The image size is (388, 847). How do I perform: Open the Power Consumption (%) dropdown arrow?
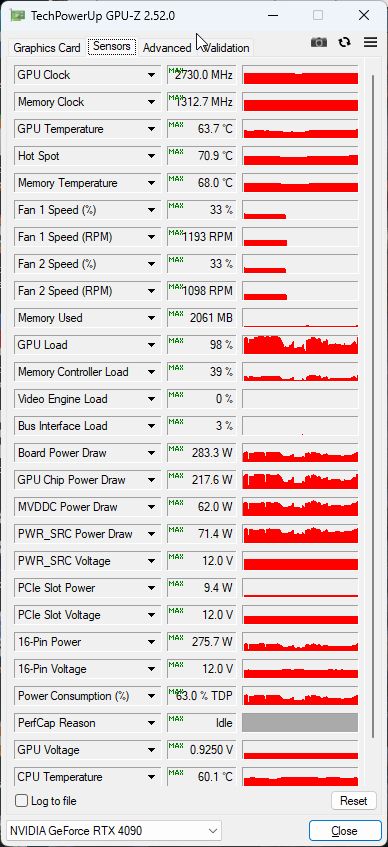pyautogui.click(x=151, y=696)
